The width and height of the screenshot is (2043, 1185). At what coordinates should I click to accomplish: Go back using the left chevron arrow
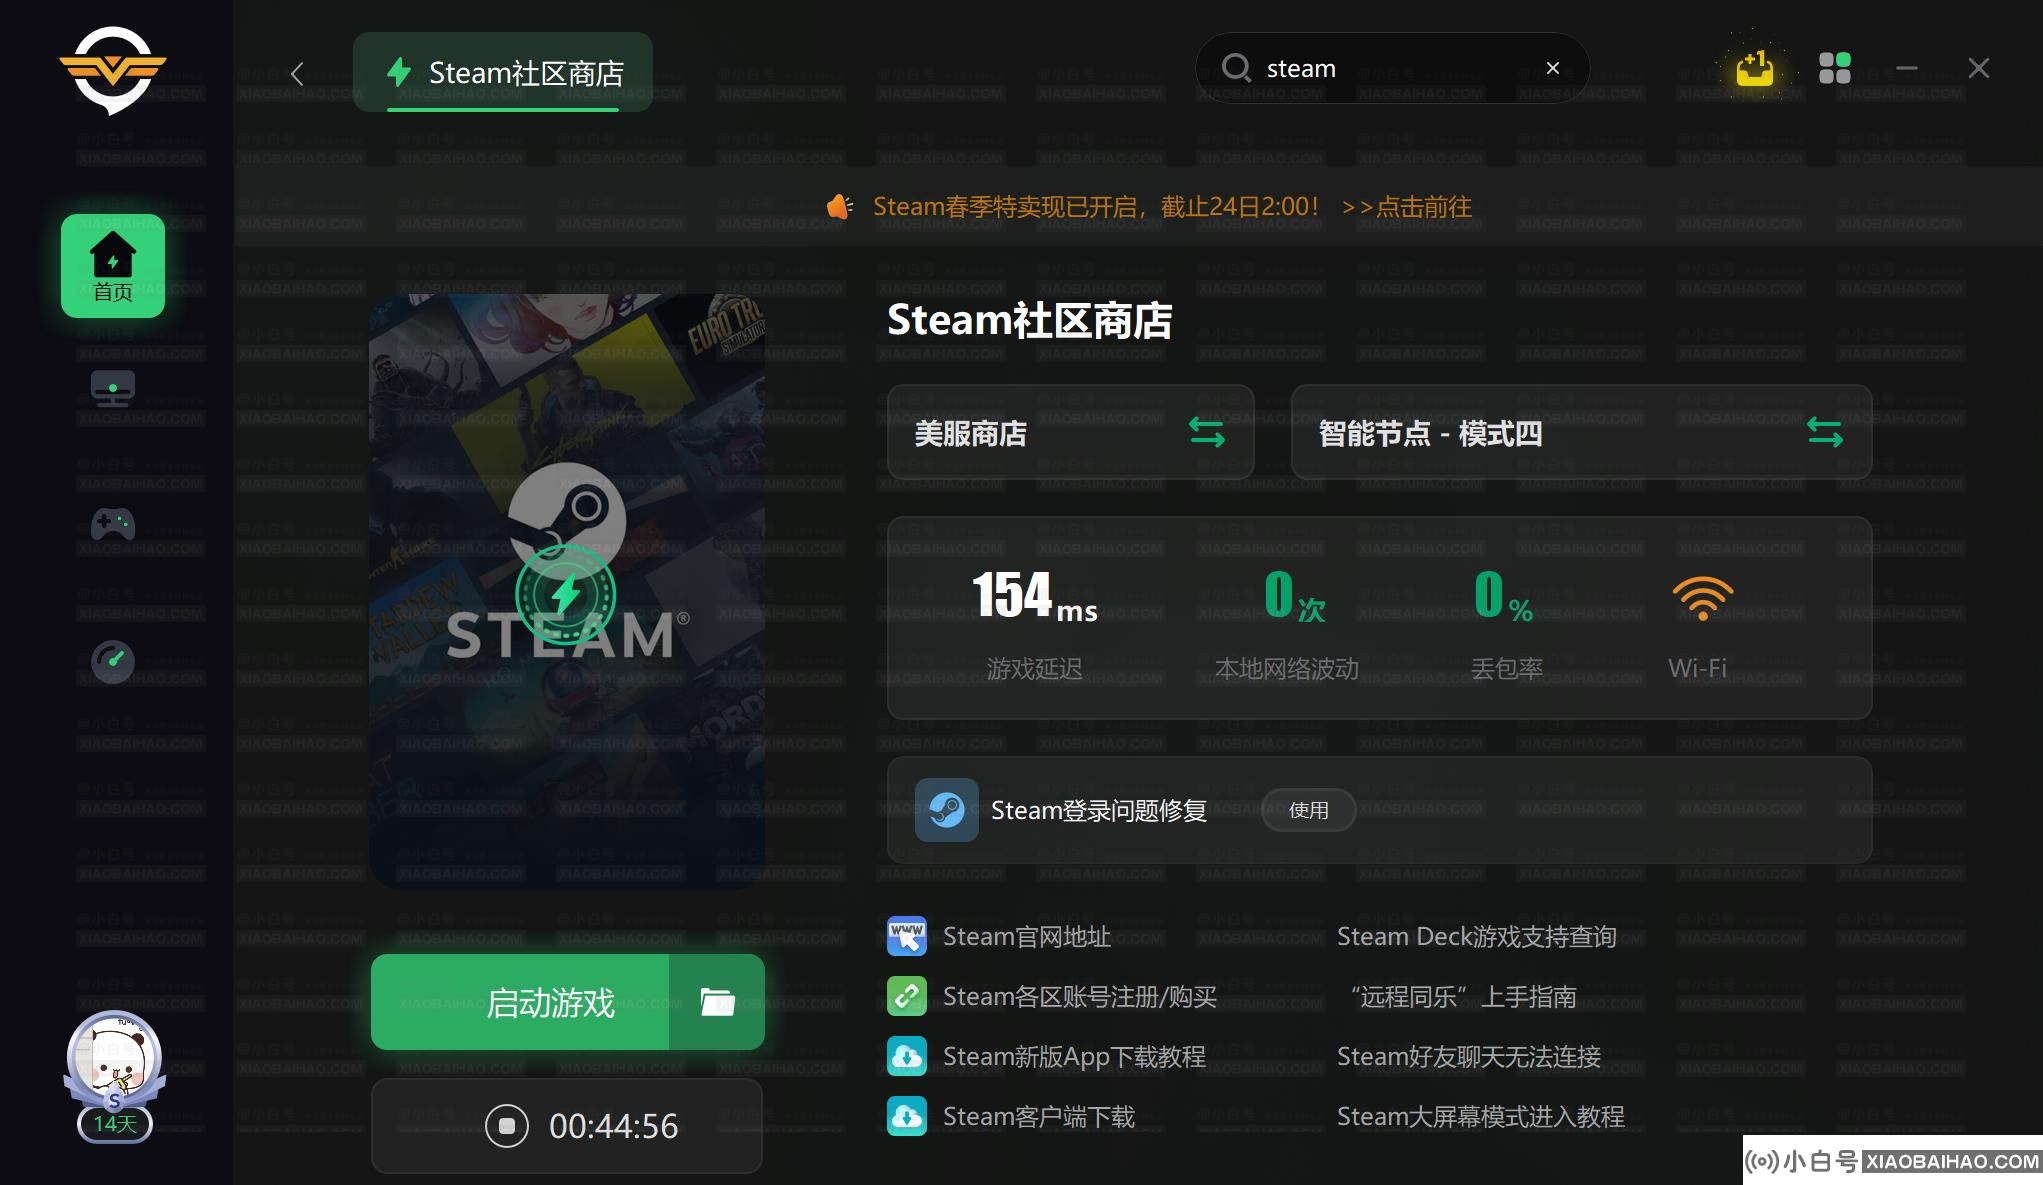(x=297, y=73)
